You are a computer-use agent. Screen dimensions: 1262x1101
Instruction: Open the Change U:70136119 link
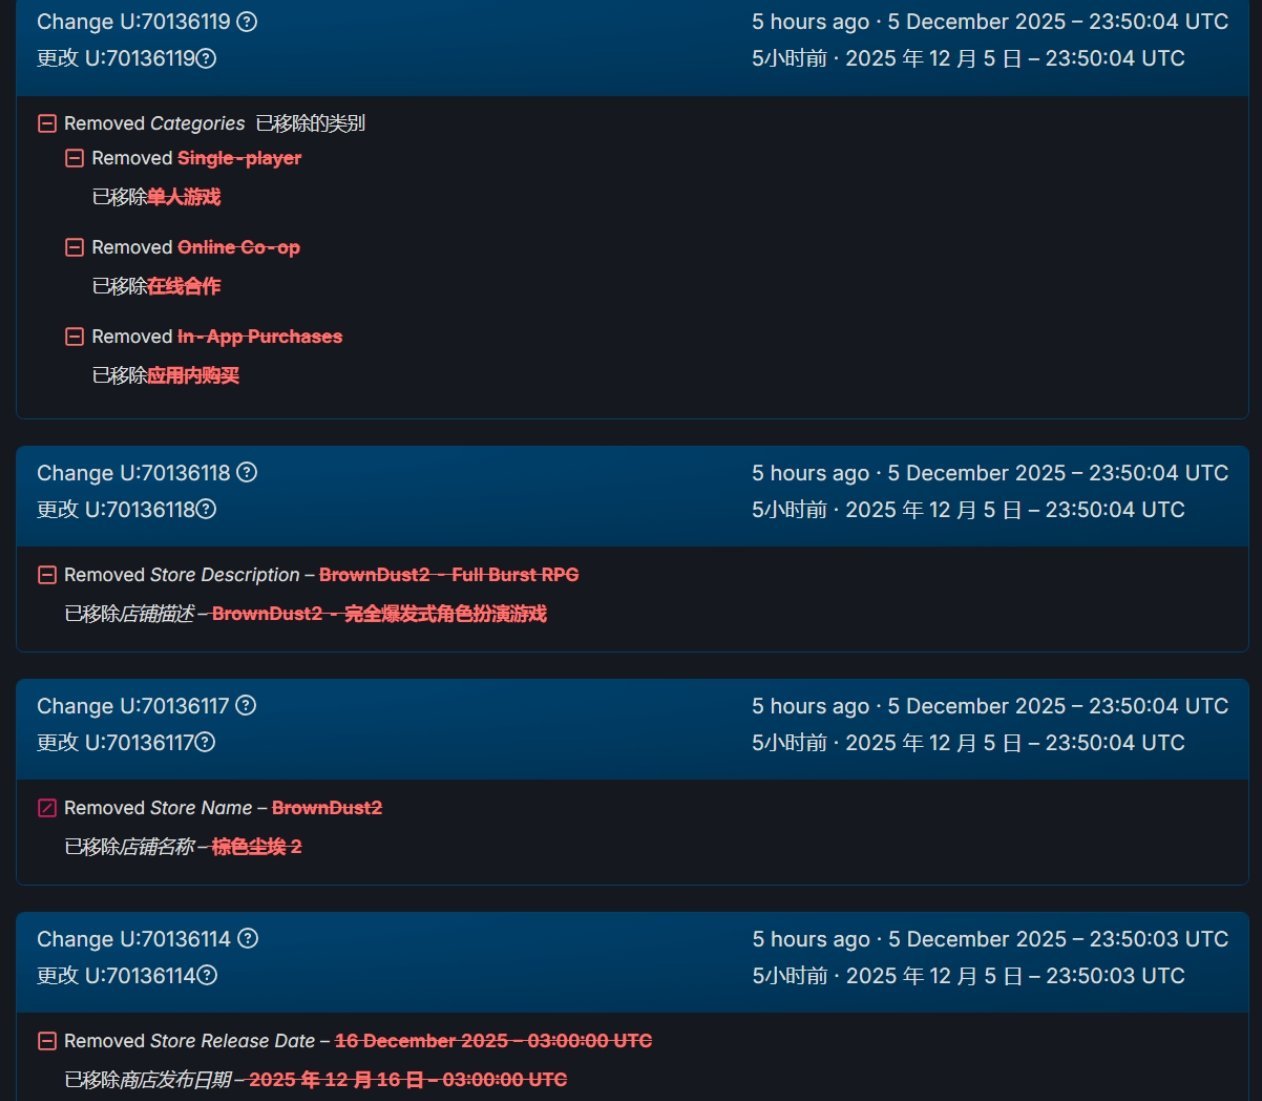134,21
